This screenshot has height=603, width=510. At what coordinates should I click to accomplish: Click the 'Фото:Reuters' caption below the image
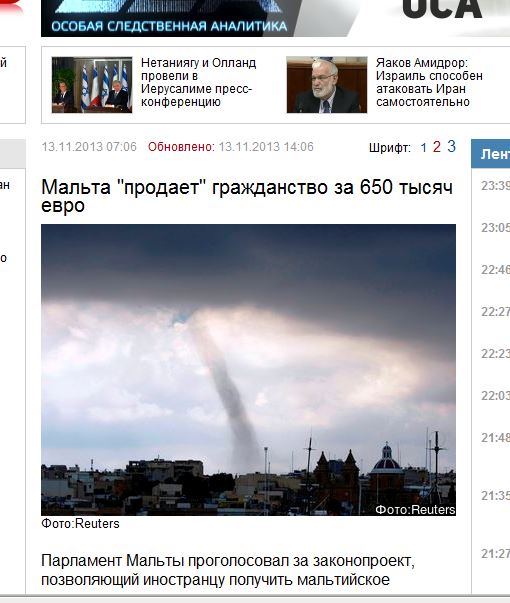(80, 524)
